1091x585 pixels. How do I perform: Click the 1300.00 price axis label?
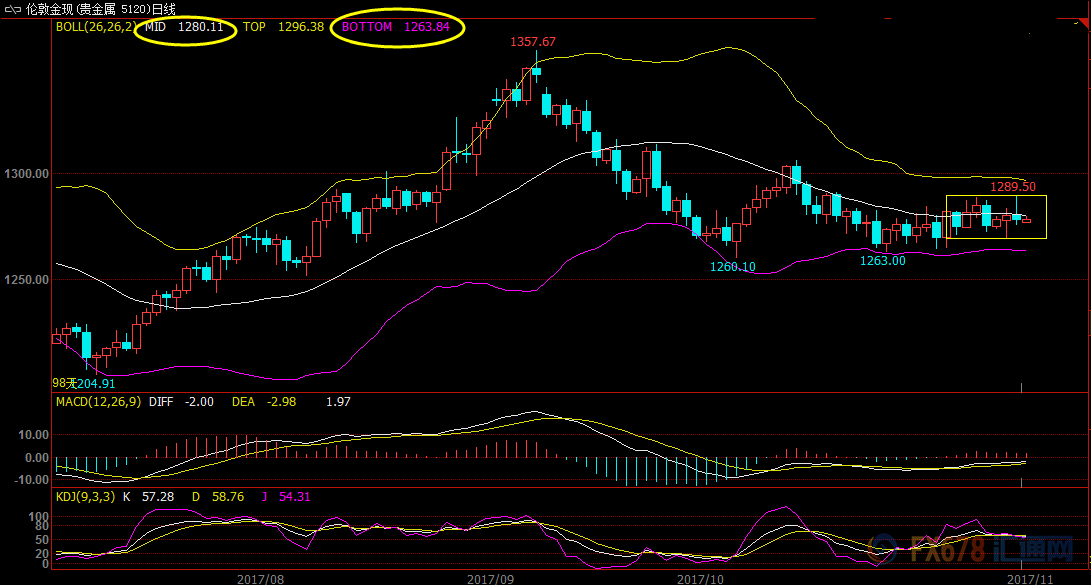(x=25, y=174)
